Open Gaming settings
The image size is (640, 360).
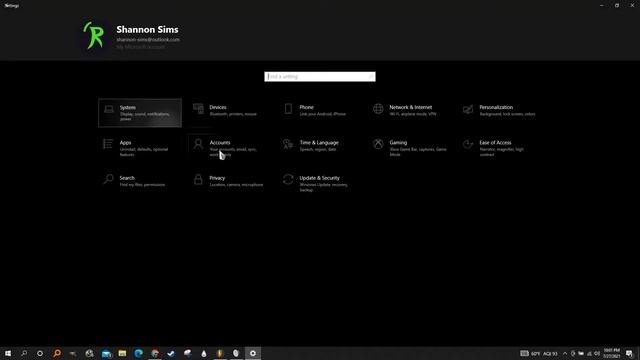pos(409,148)
